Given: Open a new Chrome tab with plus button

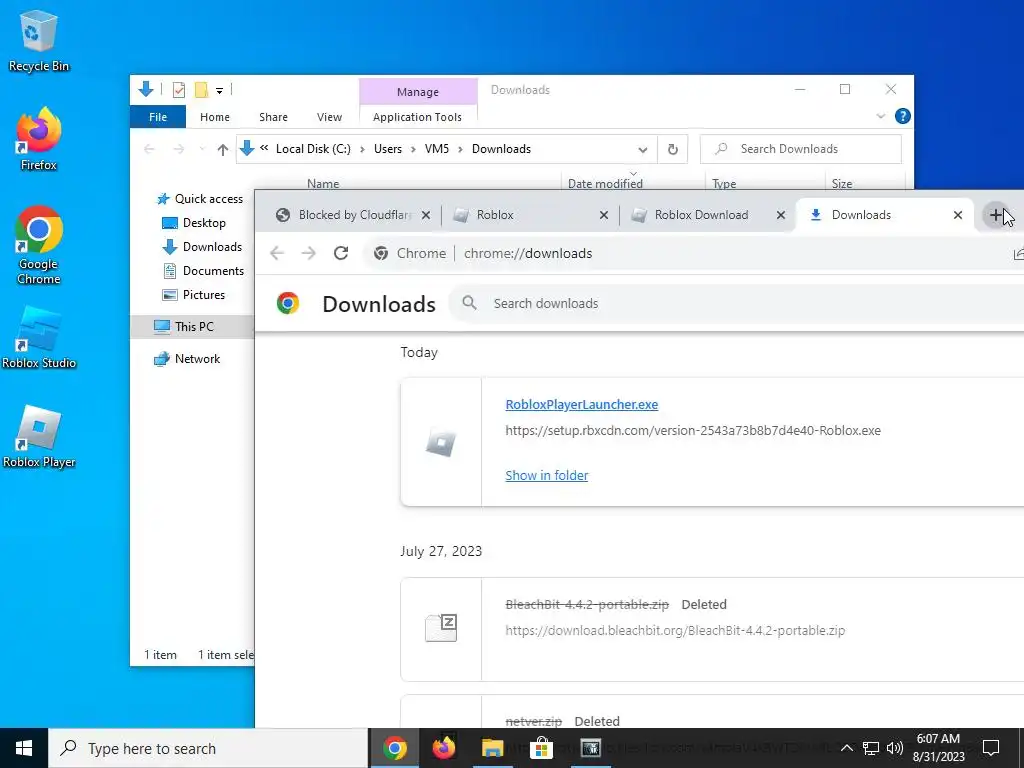Looking at the screenshot, I should (x=996, y=215).
